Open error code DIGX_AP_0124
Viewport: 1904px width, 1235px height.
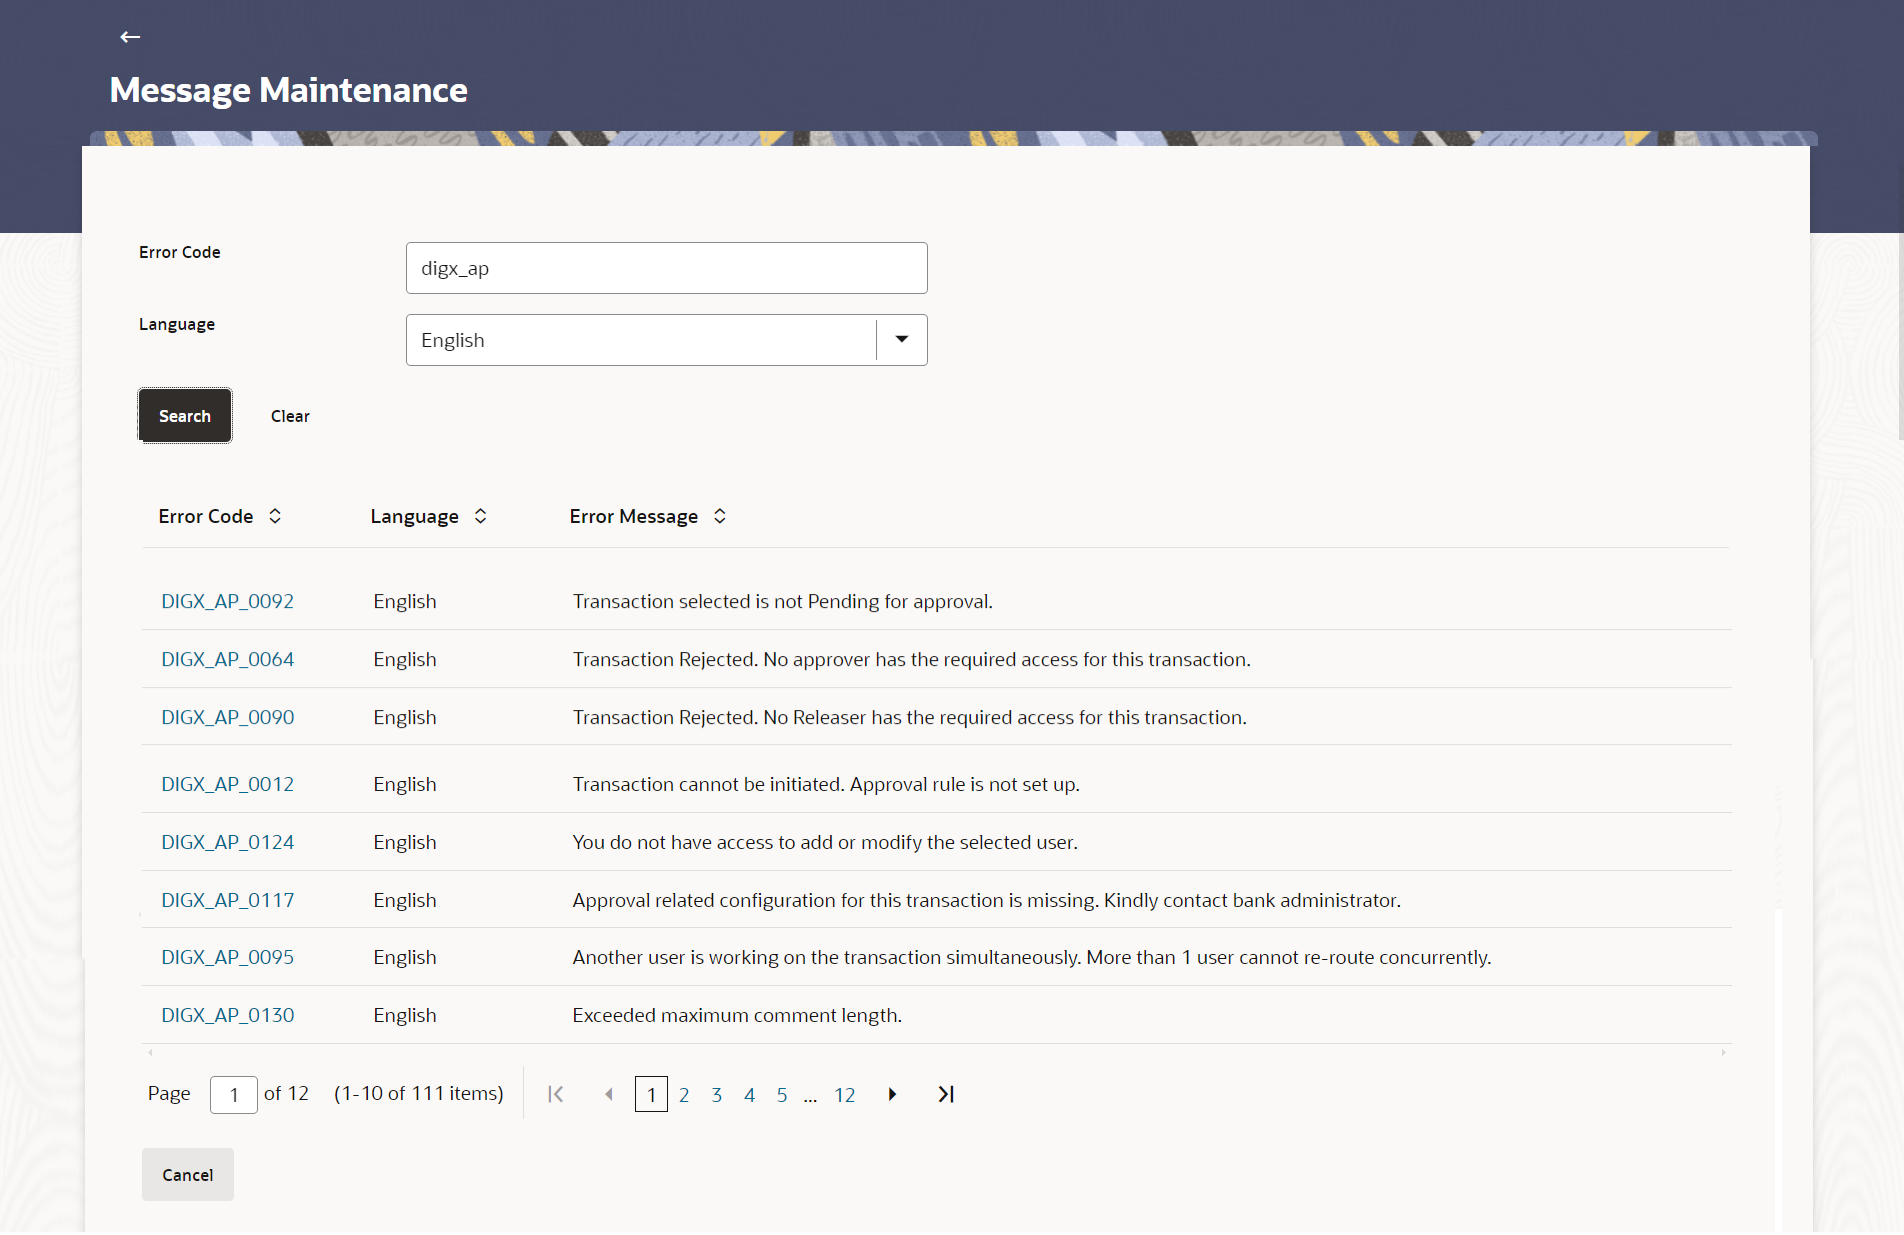[x=228, y=842]
